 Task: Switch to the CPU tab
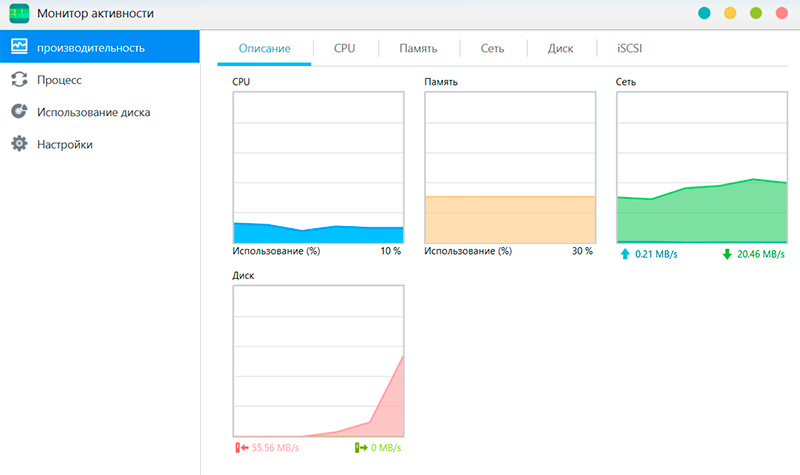(x=344, y=48)
